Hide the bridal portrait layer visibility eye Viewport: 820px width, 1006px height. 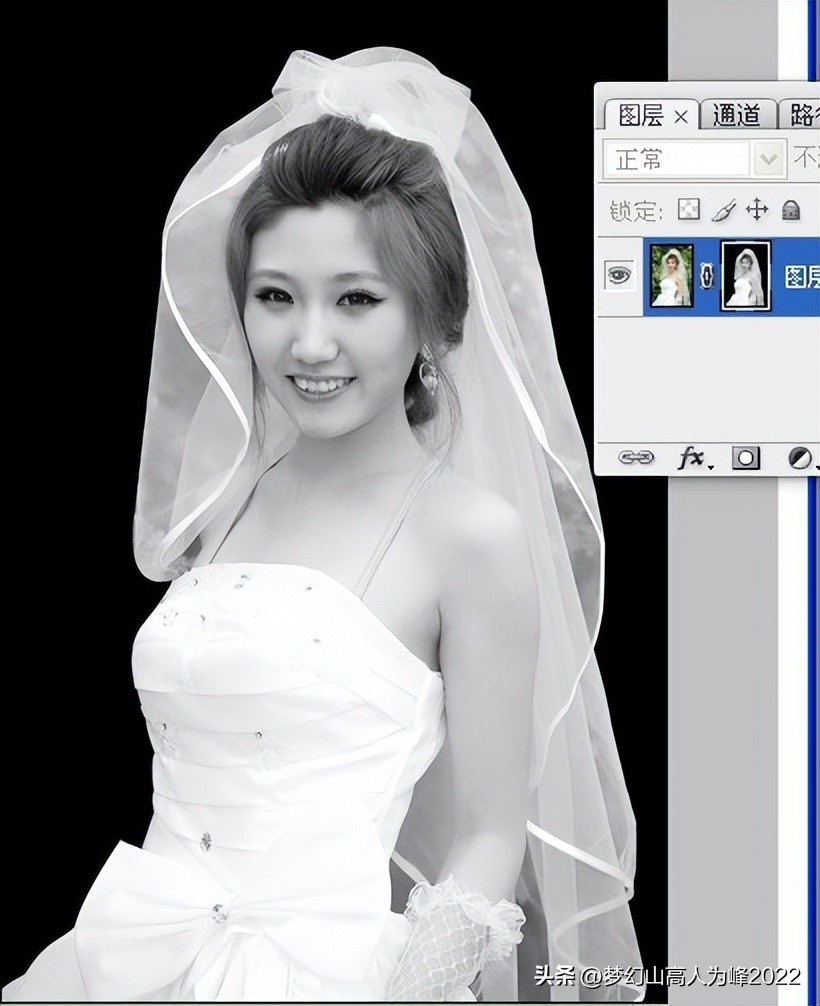tap(617, 273)
